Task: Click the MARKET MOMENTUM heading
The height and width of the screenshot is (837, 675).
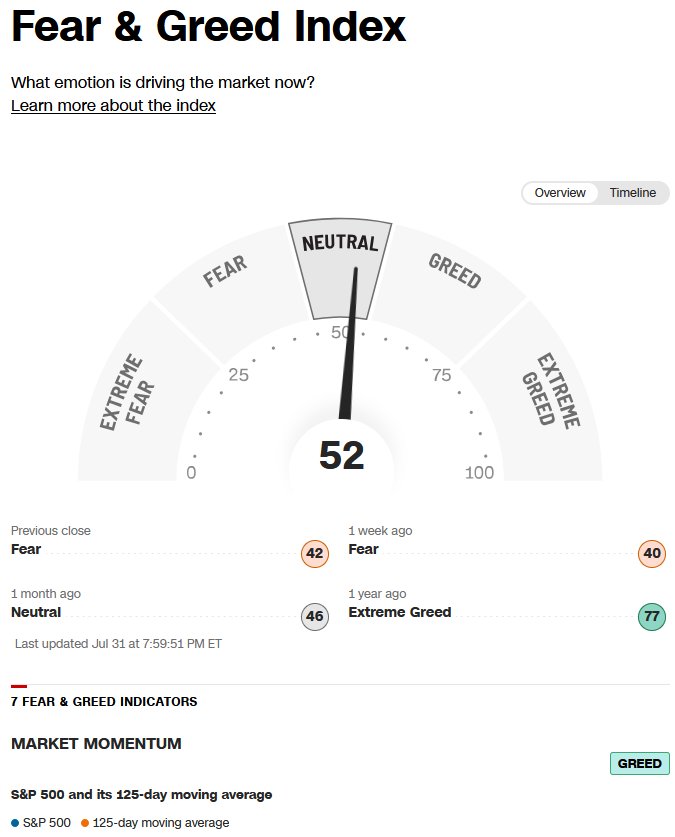Action: [96, 744]
